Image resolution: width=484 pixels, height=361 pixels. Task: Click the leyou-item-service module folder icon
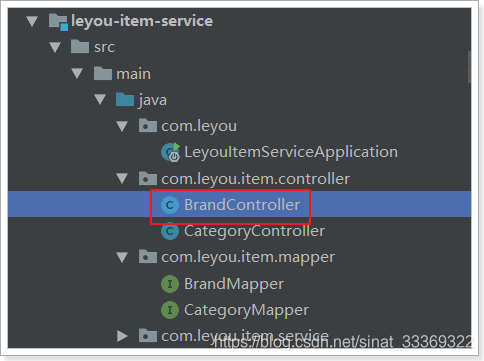(58, 22)
